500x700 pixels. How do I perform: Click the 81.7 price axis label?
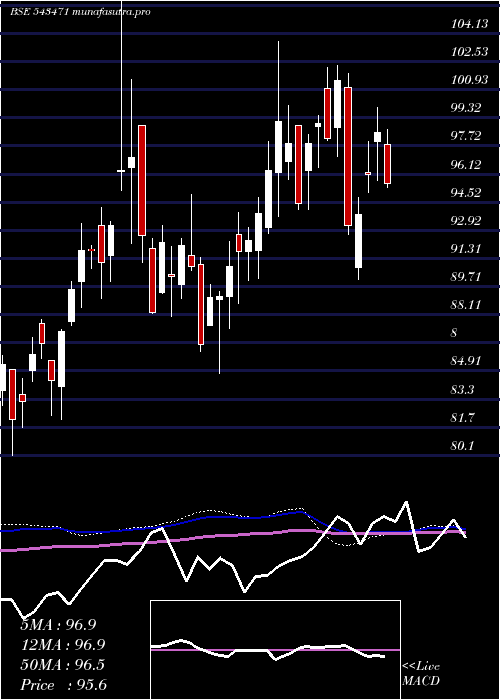(x=463, y=418)
